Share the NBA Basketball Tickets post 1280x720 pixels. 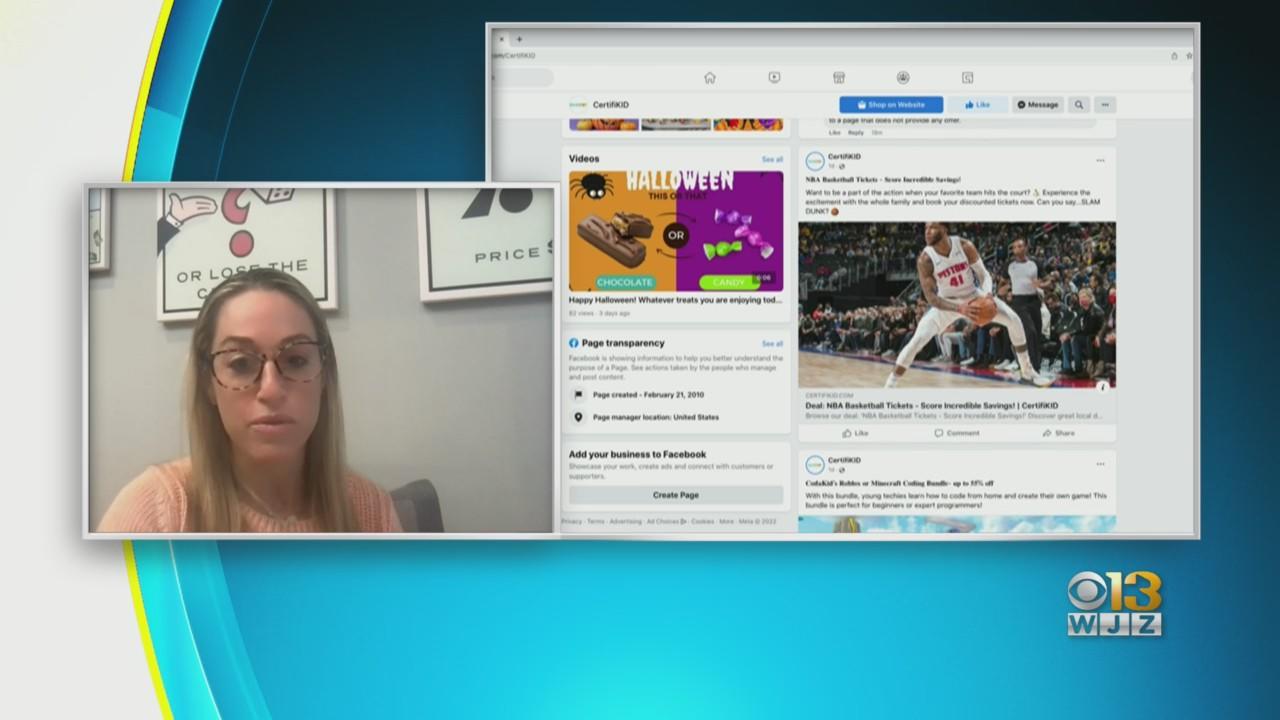(x=1058, y=433)
